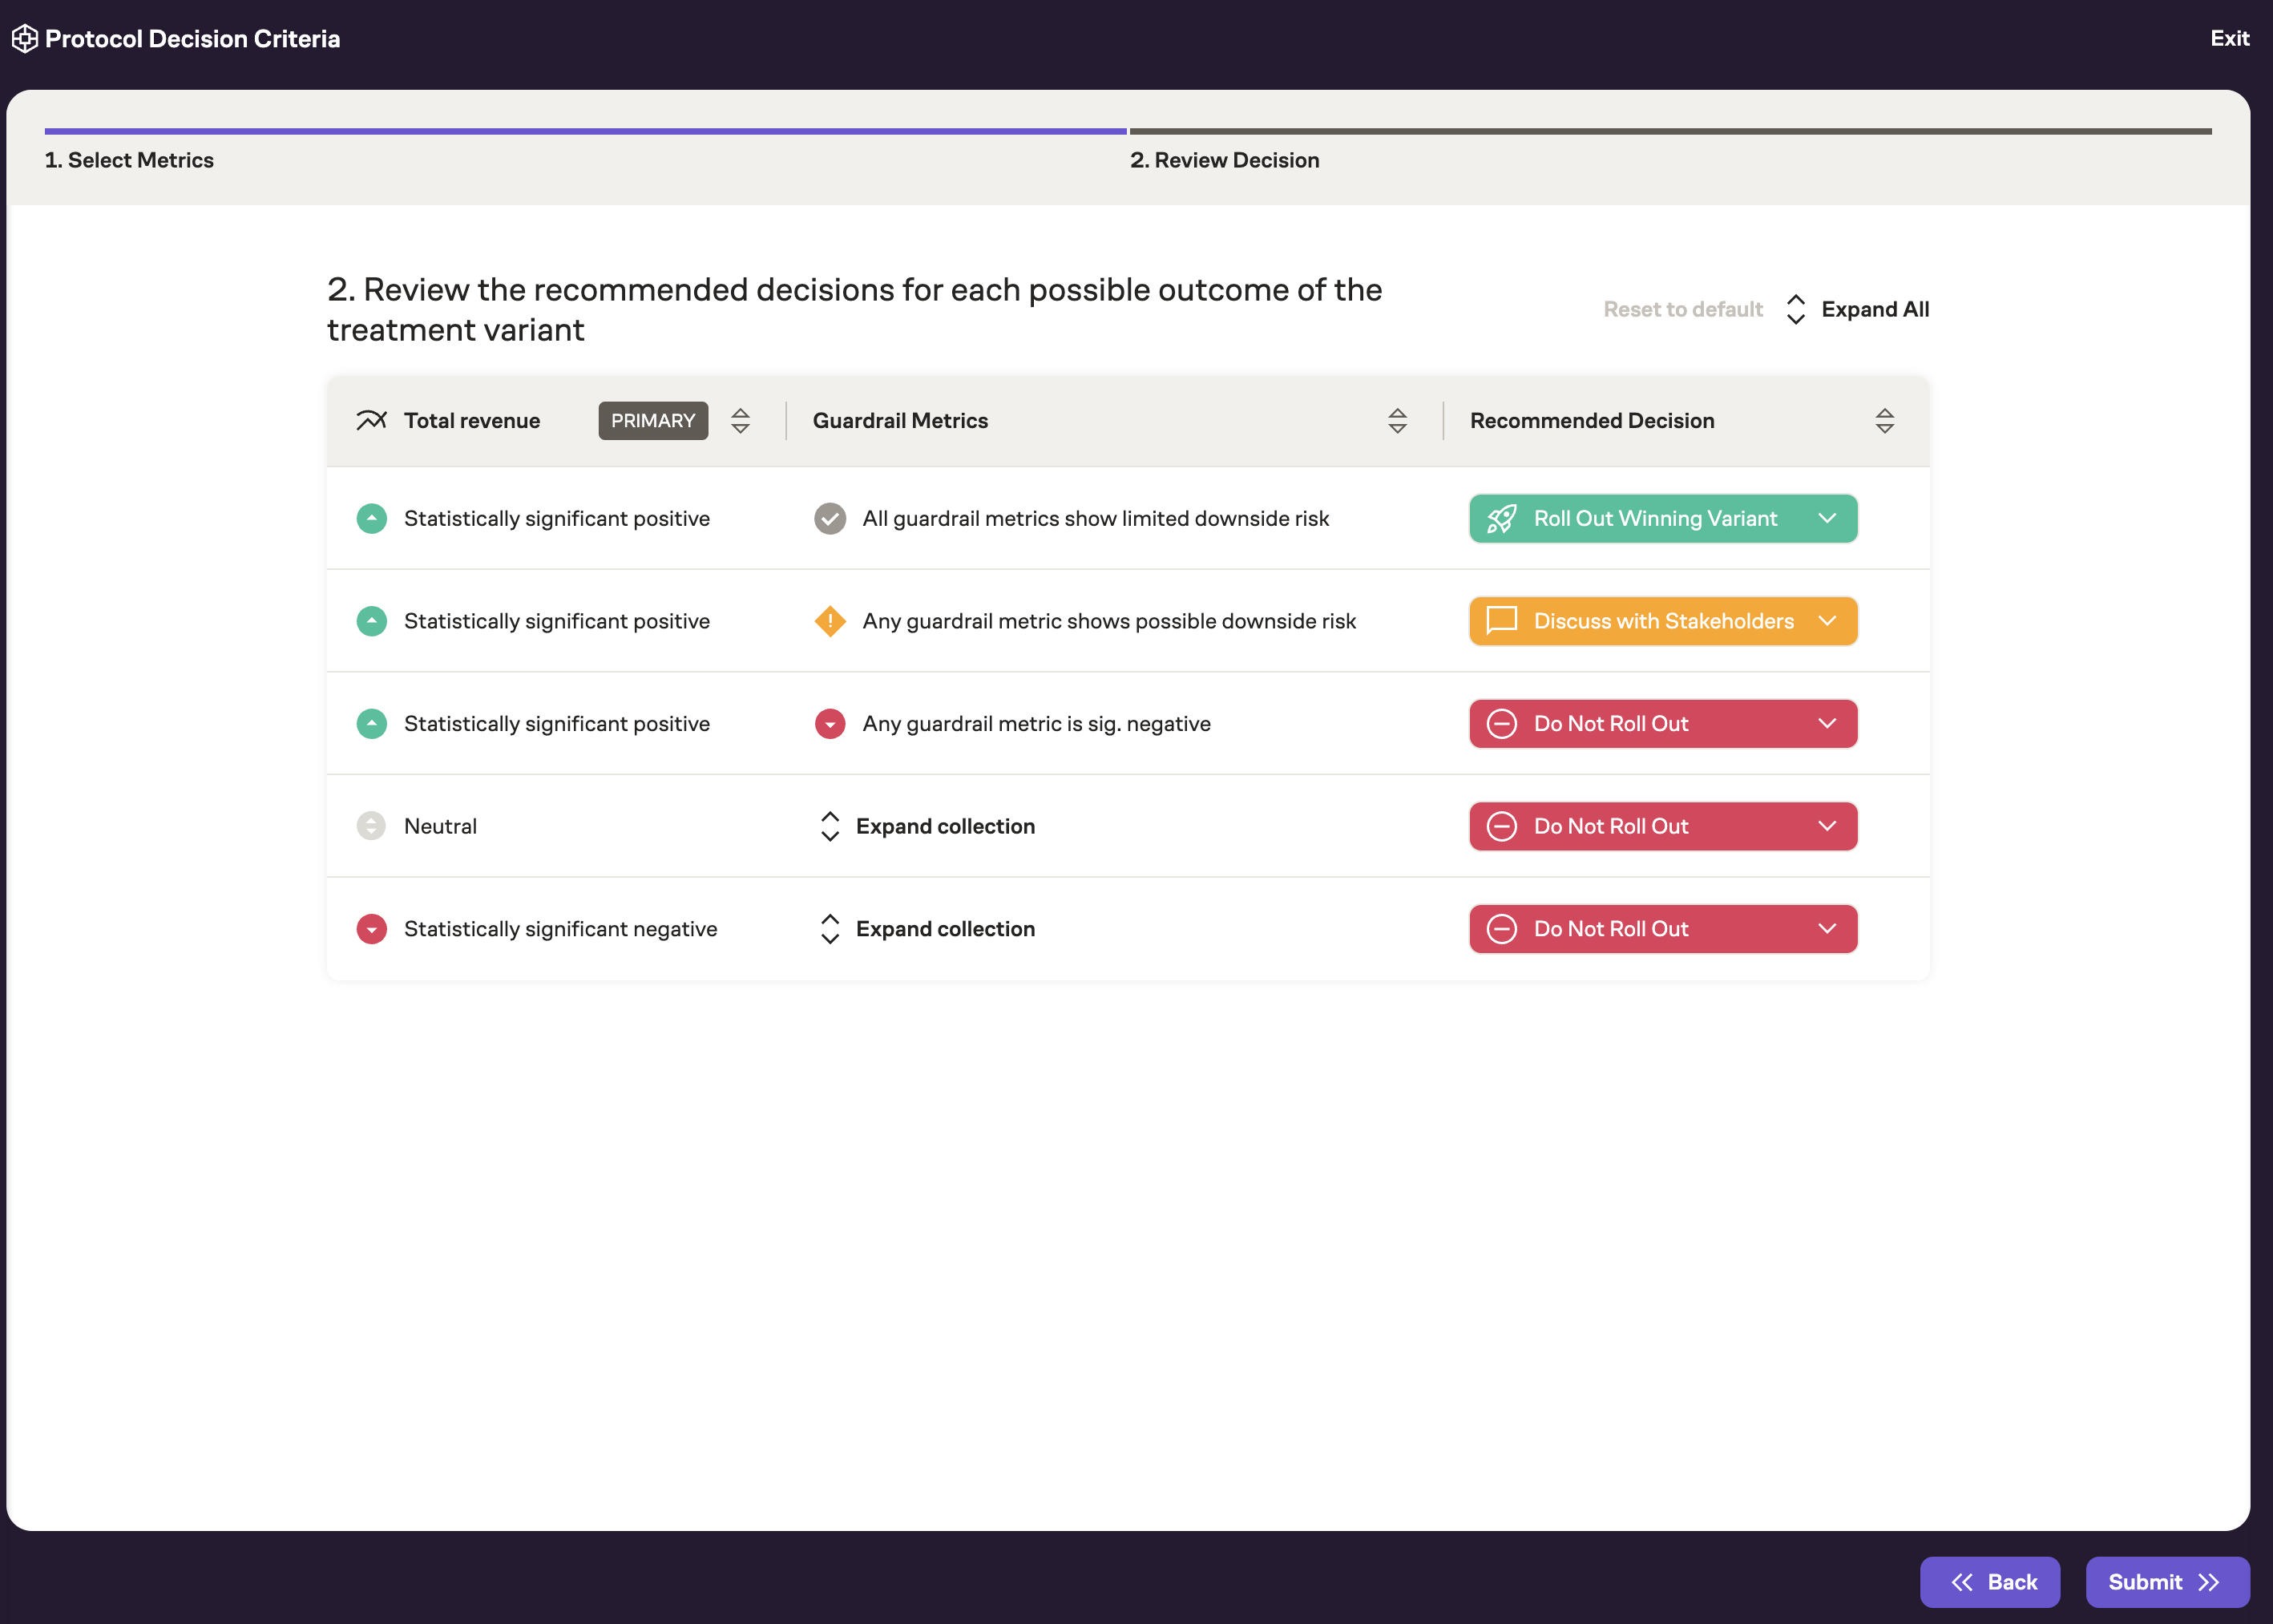Click the Roll Out Winning Variant icon
Screen dimensions: 2273x1624
(1502, 517)
